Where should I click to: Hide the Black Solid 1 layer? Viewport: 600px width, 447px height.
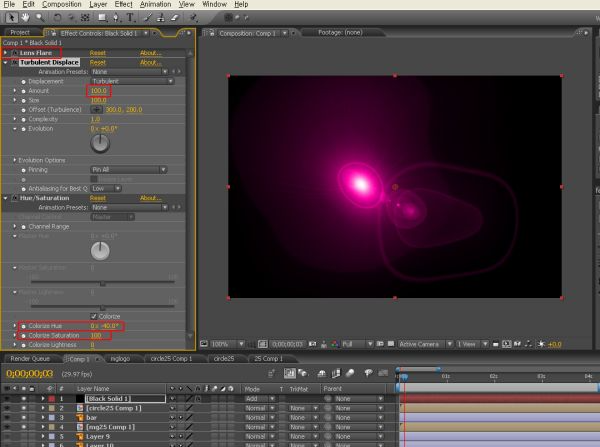tap(7, 399)
